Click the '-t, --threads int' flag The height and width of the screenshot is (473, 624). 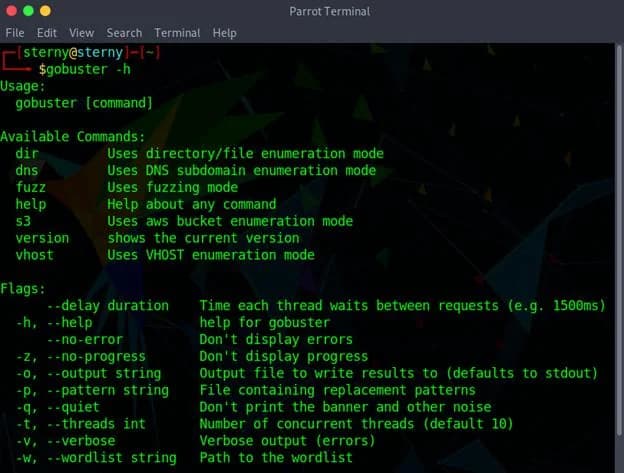point(81,424)
